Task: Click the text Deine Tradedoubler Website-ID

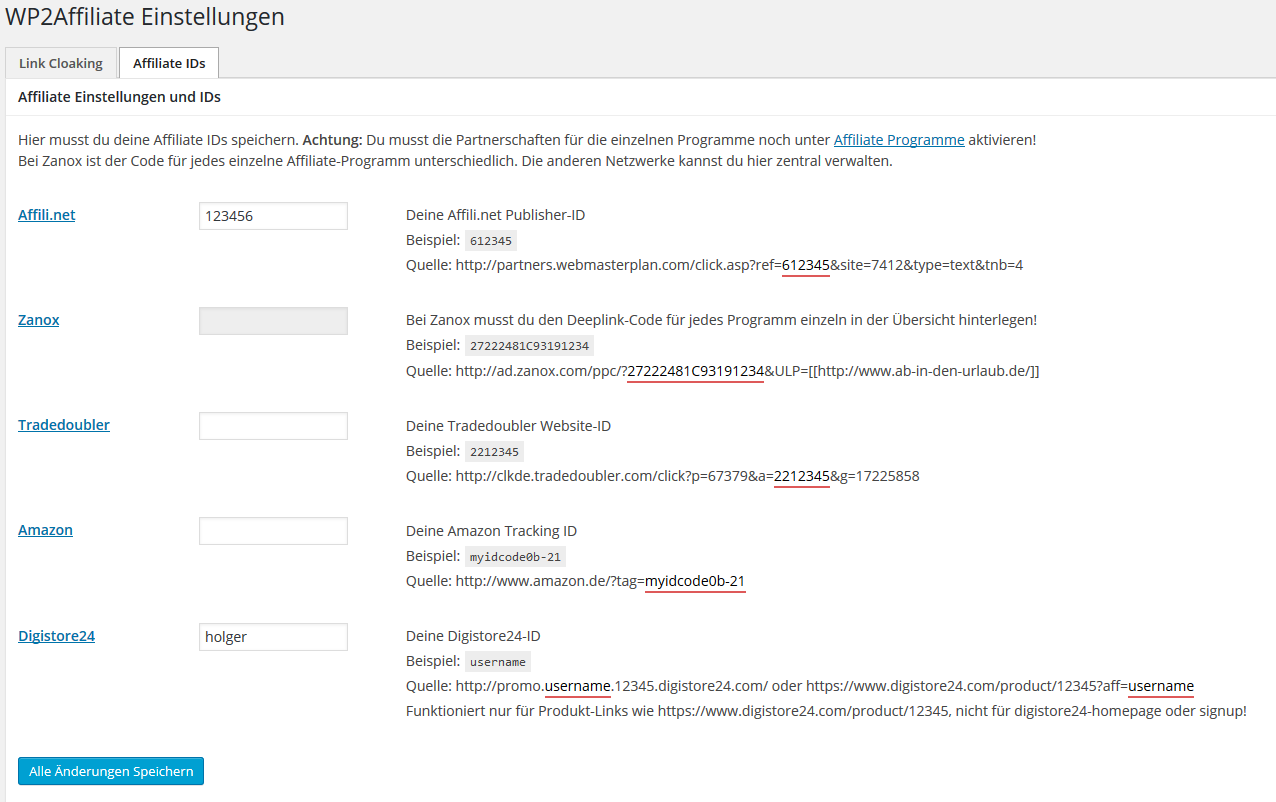Action: coord(508,426)
